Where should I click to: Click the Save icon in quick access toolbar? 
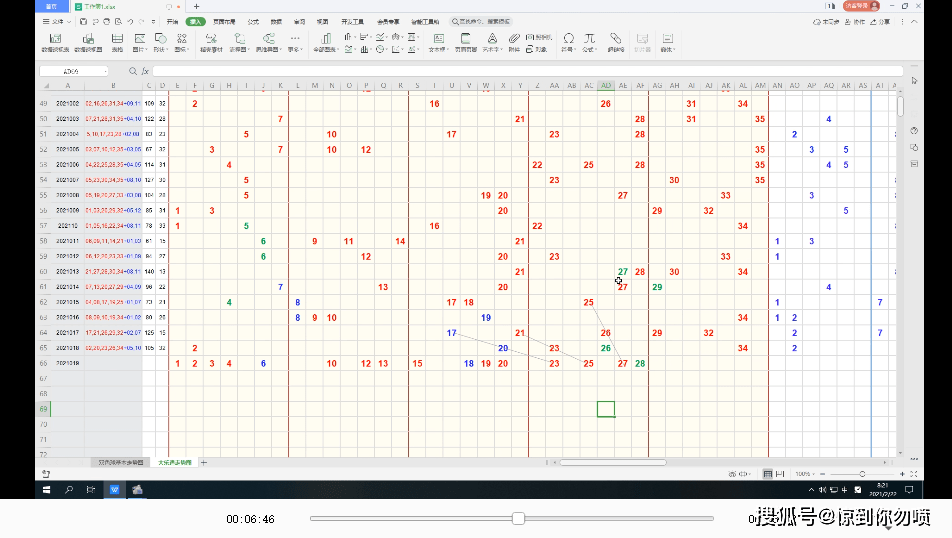pos(83,21)
